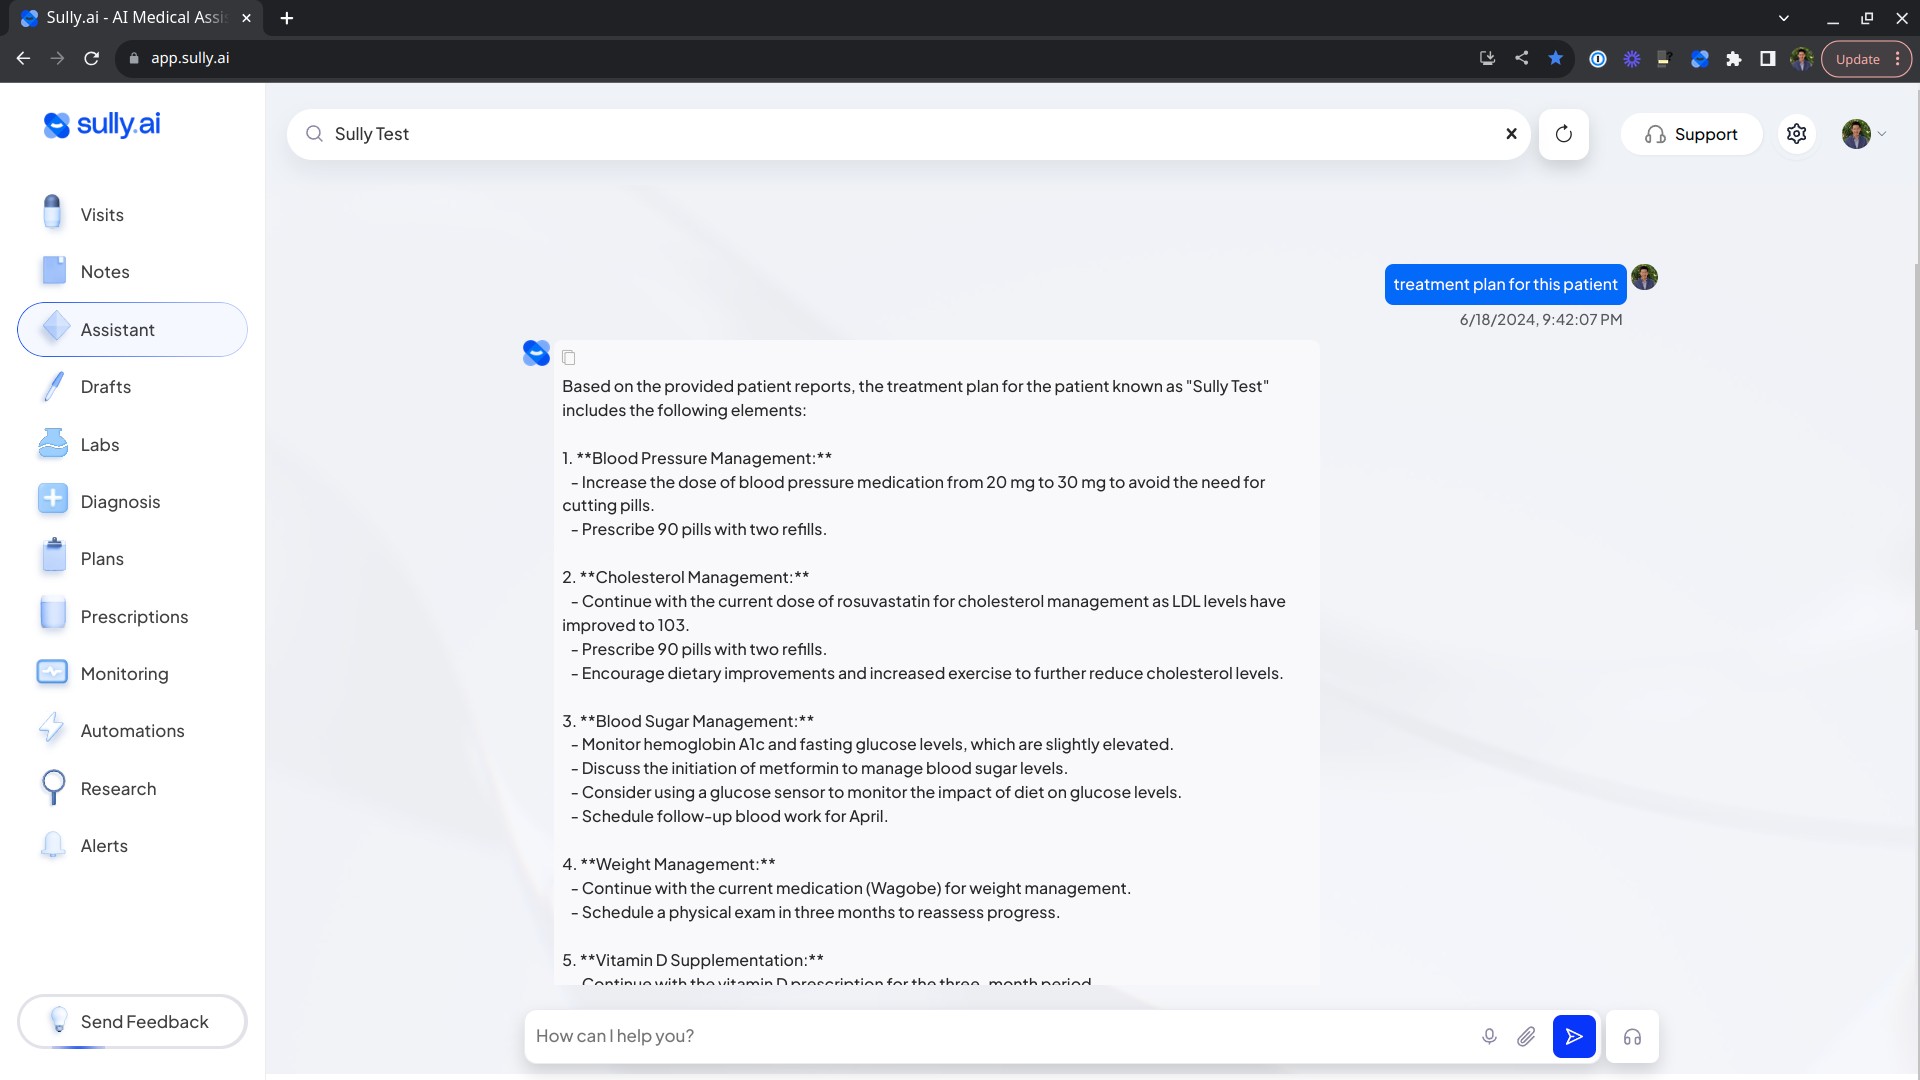The image size is (1920, 1080).
Task: Go to Prescriptions in the sidebar
Action: [134, 617]
